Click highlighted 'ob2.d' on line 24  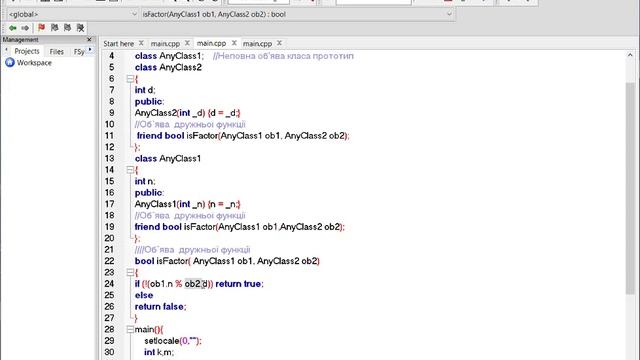click(x=196, y=284)
